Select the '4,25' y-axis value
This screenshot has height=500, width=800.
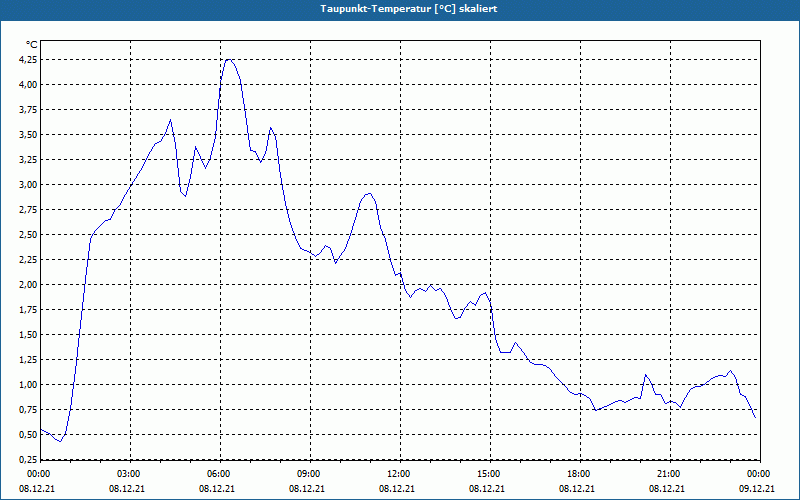(x=28, y=60)
